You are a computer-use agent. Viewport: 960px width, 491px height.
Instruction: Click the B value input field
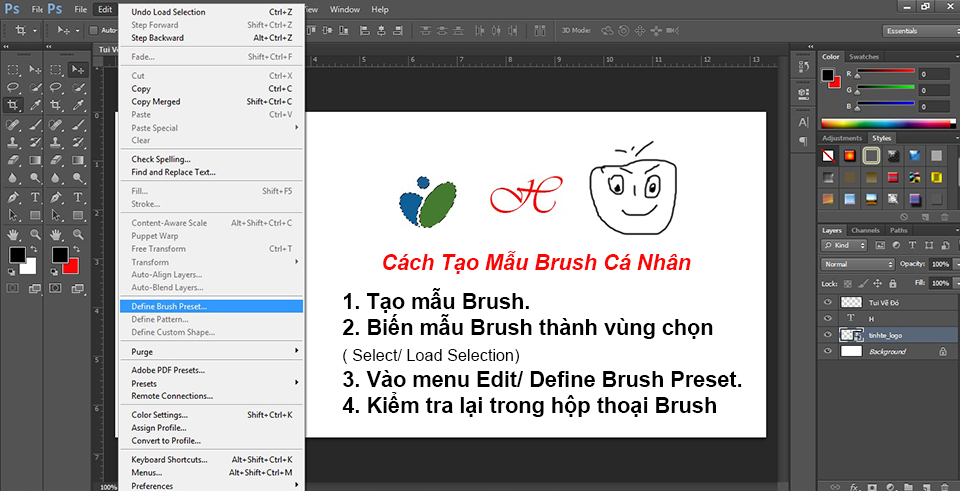[934, 107]
